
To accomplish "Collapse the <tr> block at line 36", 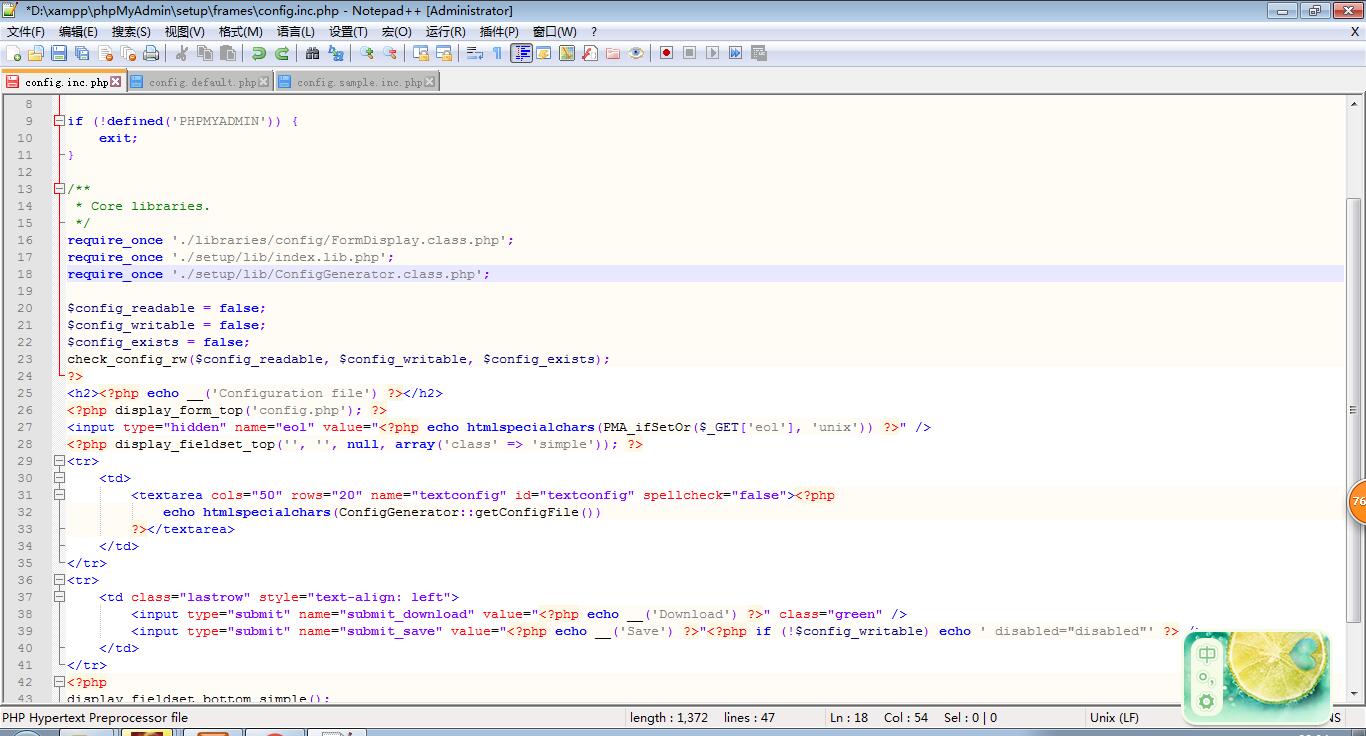I will (59, 580).
